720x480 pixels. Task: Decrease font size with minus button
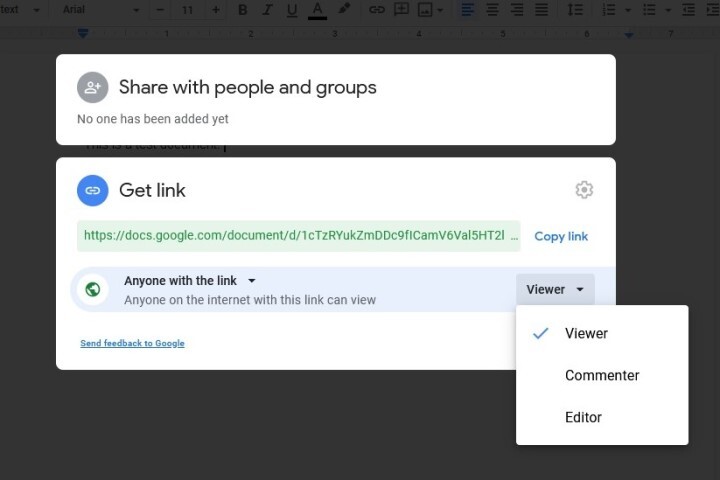coord(160,10)
